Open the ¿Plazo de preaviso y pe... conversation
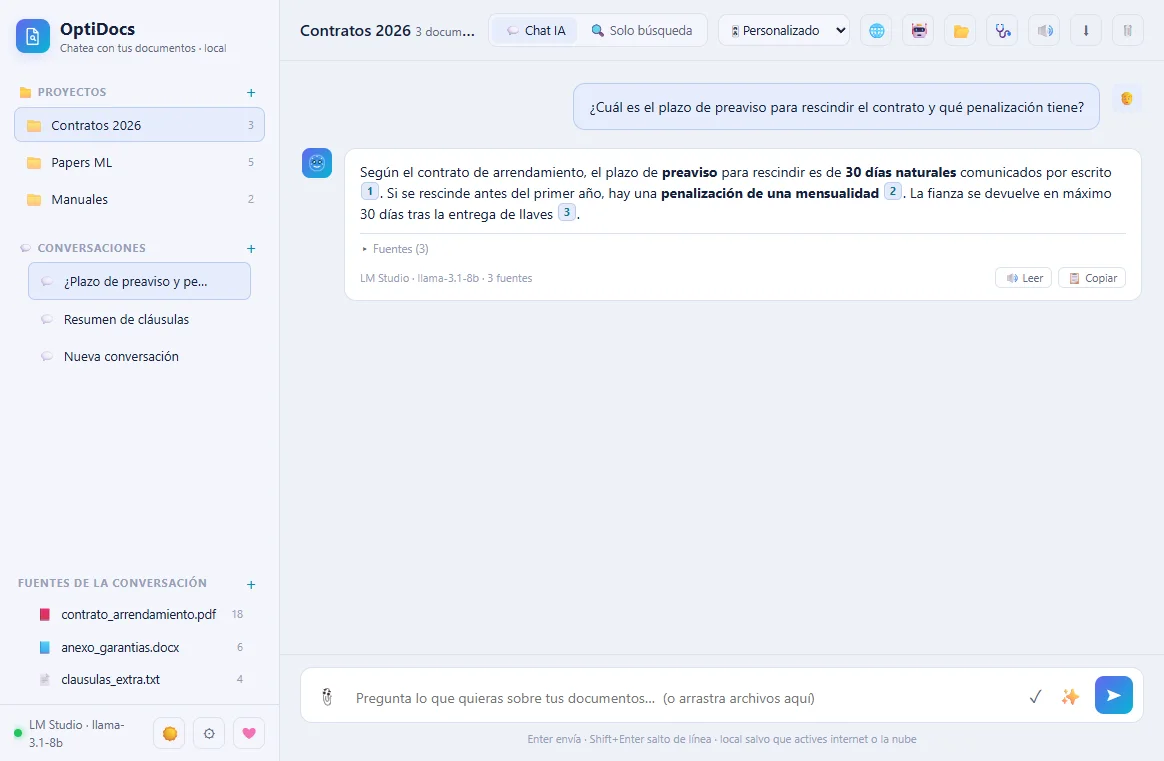This screenshot has width=1164, height=761. [x=140, y=281]
